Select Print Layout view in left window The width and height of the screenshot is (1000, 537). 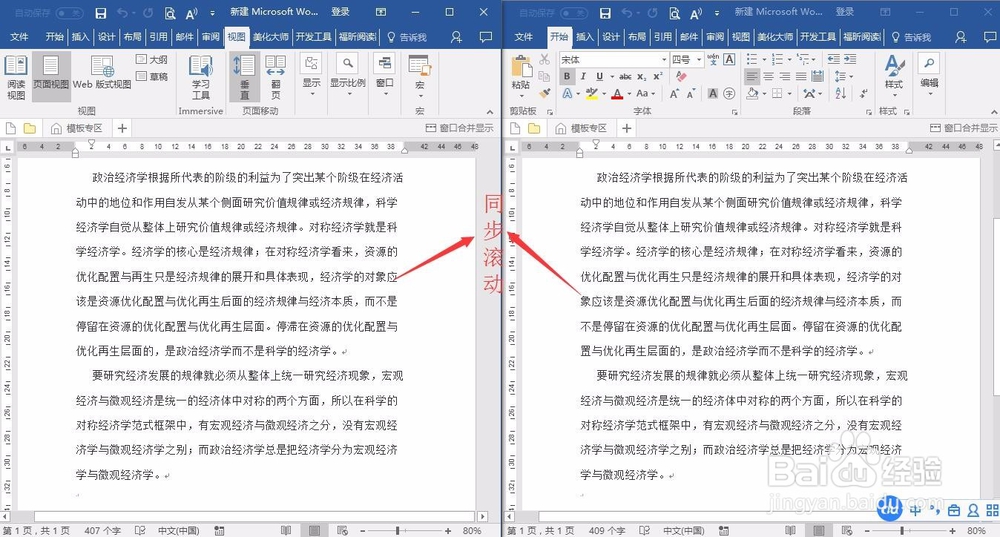(x=50, y=77)
